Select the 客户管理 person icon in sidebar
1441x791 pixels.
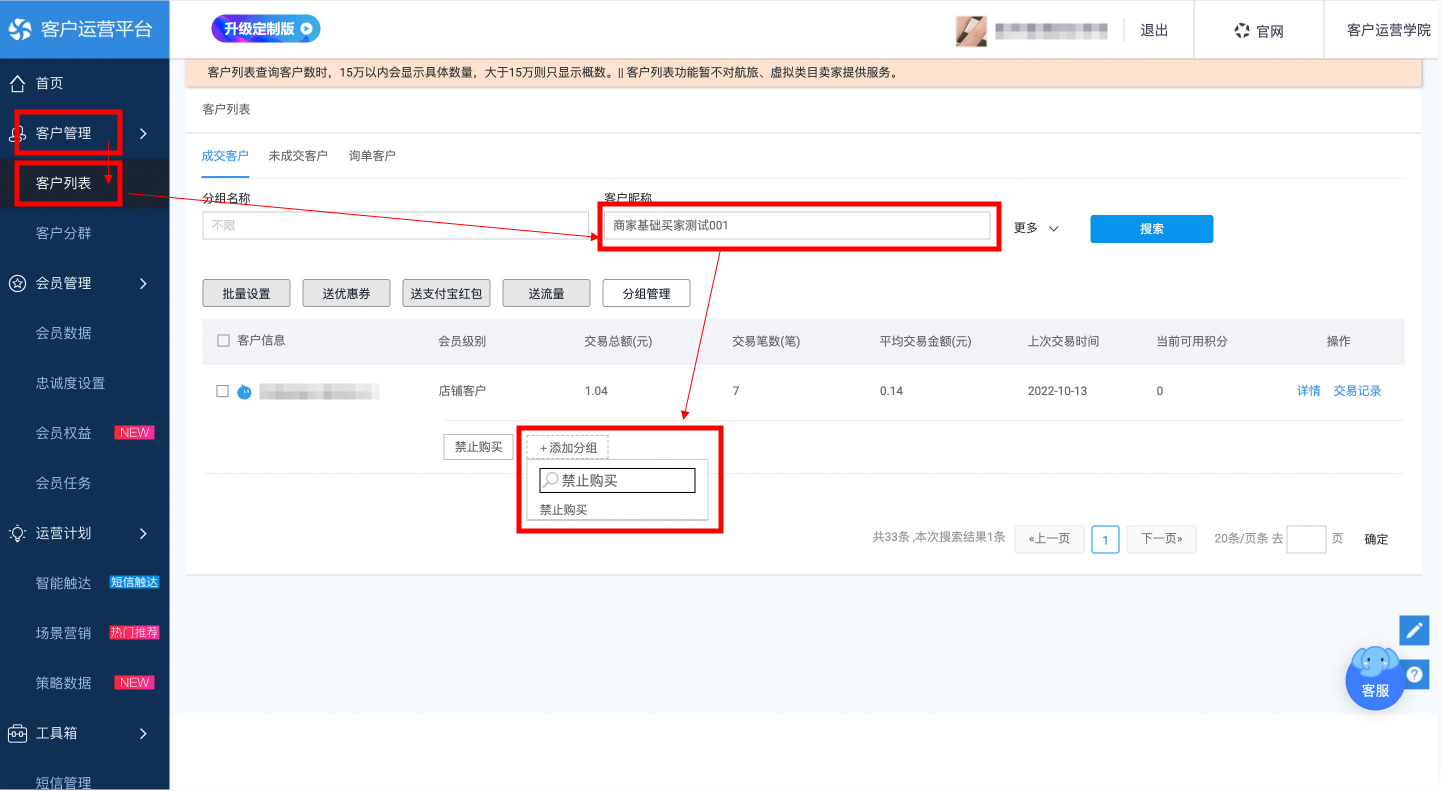(x=18, y=131)
